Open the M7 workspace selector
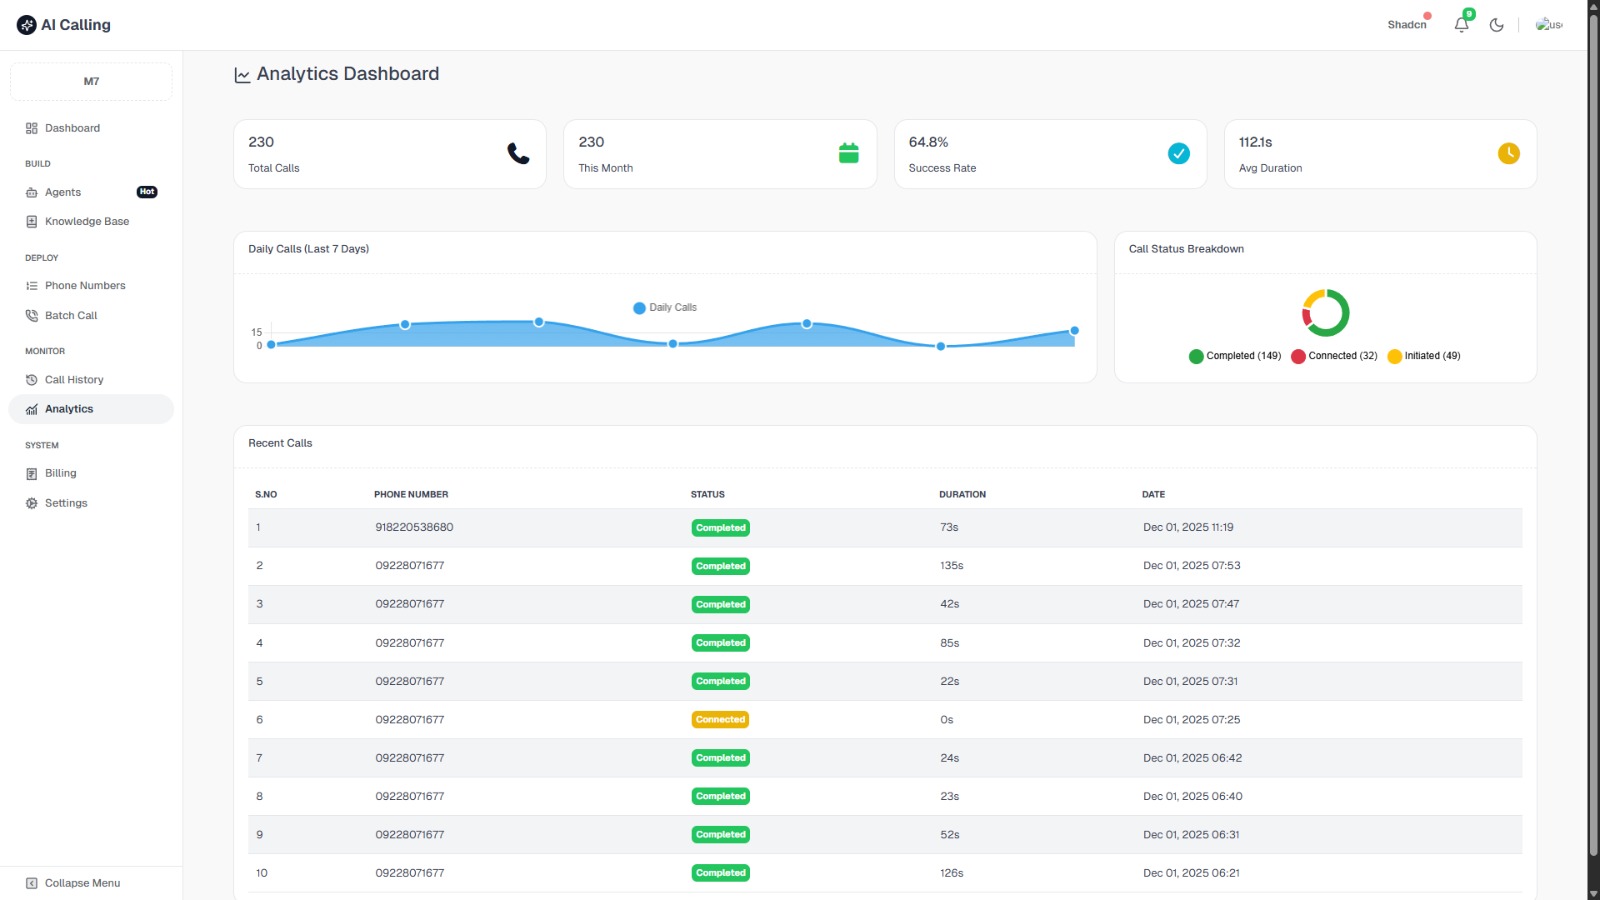 pos(90,80)
